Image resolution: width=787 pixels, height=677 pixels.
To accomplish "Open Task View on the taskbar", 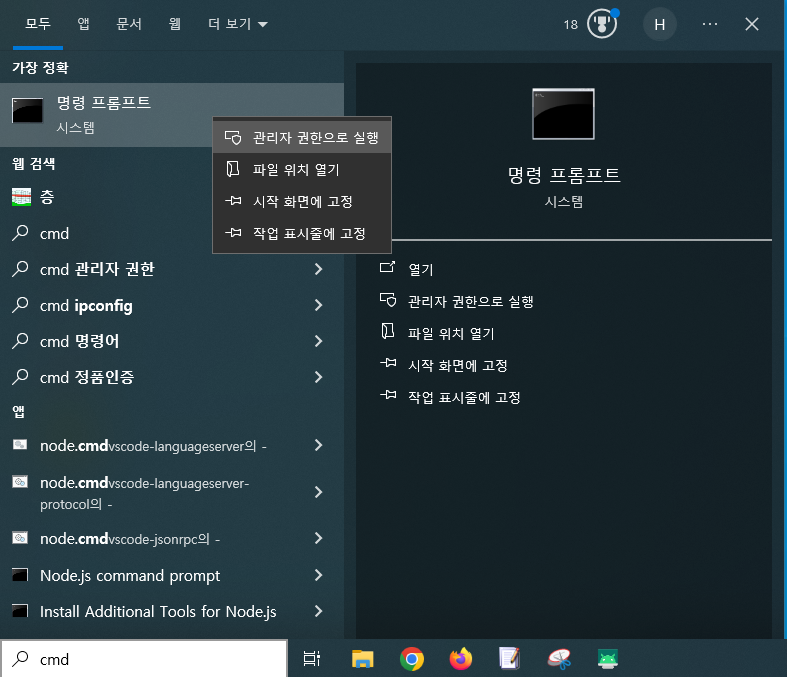I will [x=312, y=659].
